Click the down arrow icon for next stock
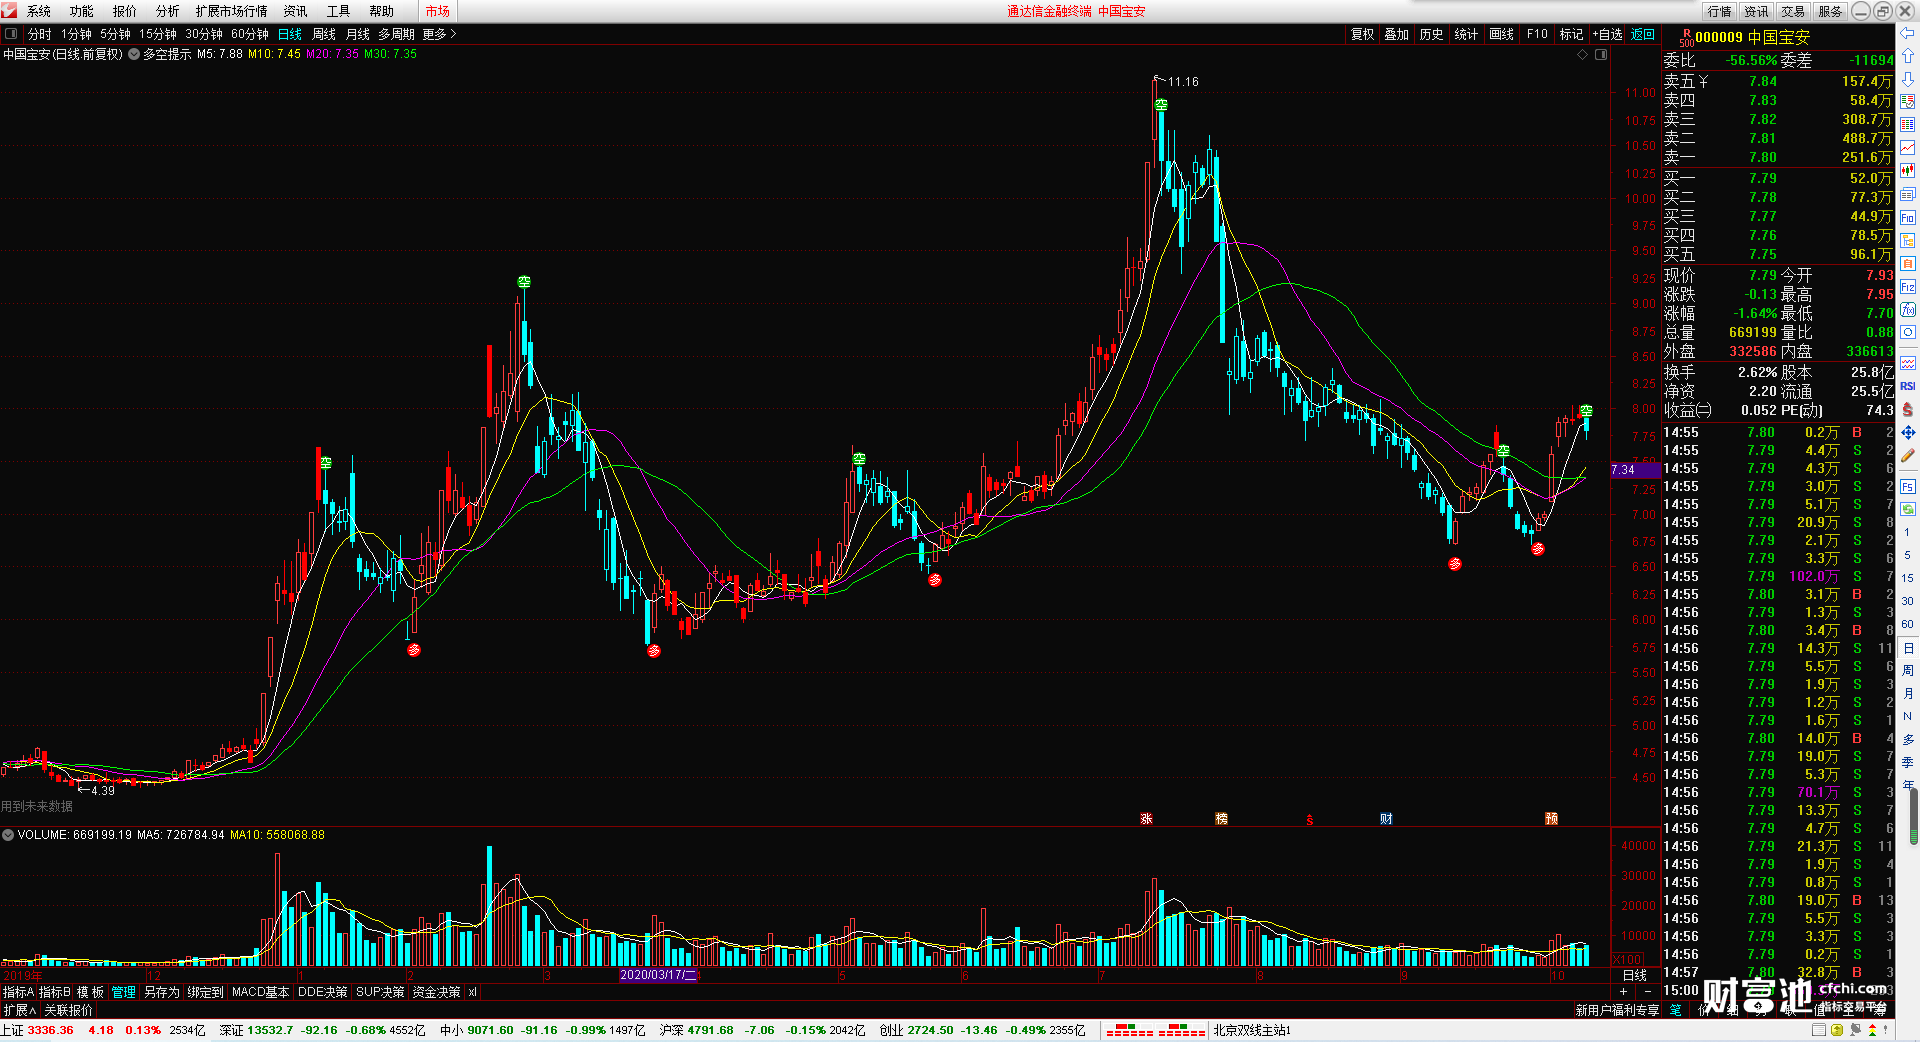 tap(1908, 79)
